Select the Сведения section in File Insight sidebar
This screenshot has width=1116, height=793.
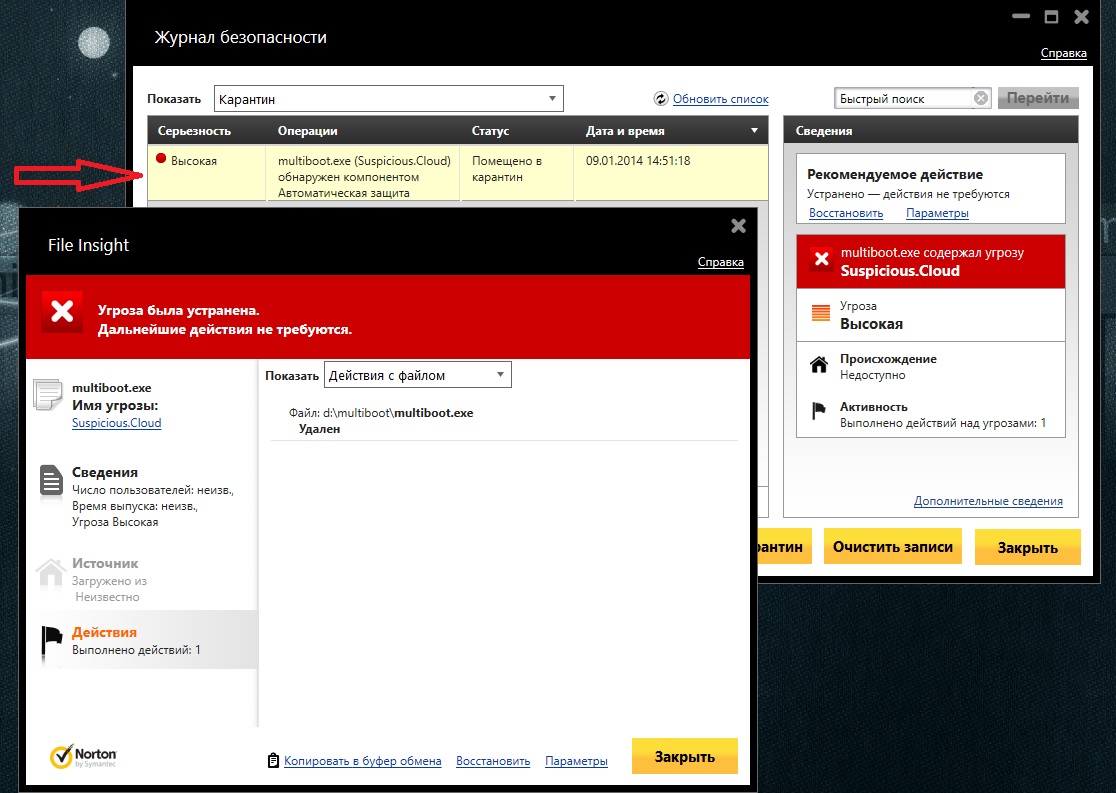[141, 496]
